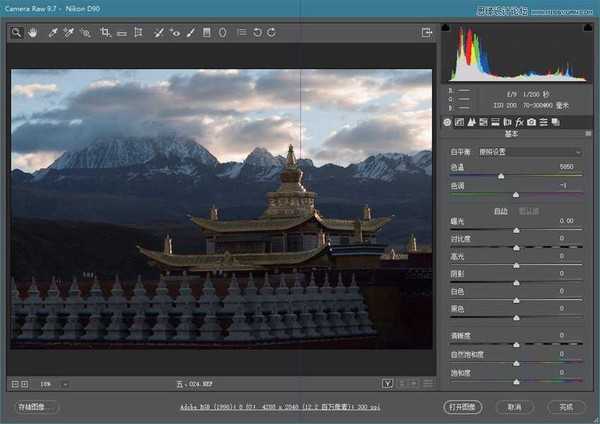Choose the Red Eye Removal tool
The image size is (600, 424).
click(175, 33)
